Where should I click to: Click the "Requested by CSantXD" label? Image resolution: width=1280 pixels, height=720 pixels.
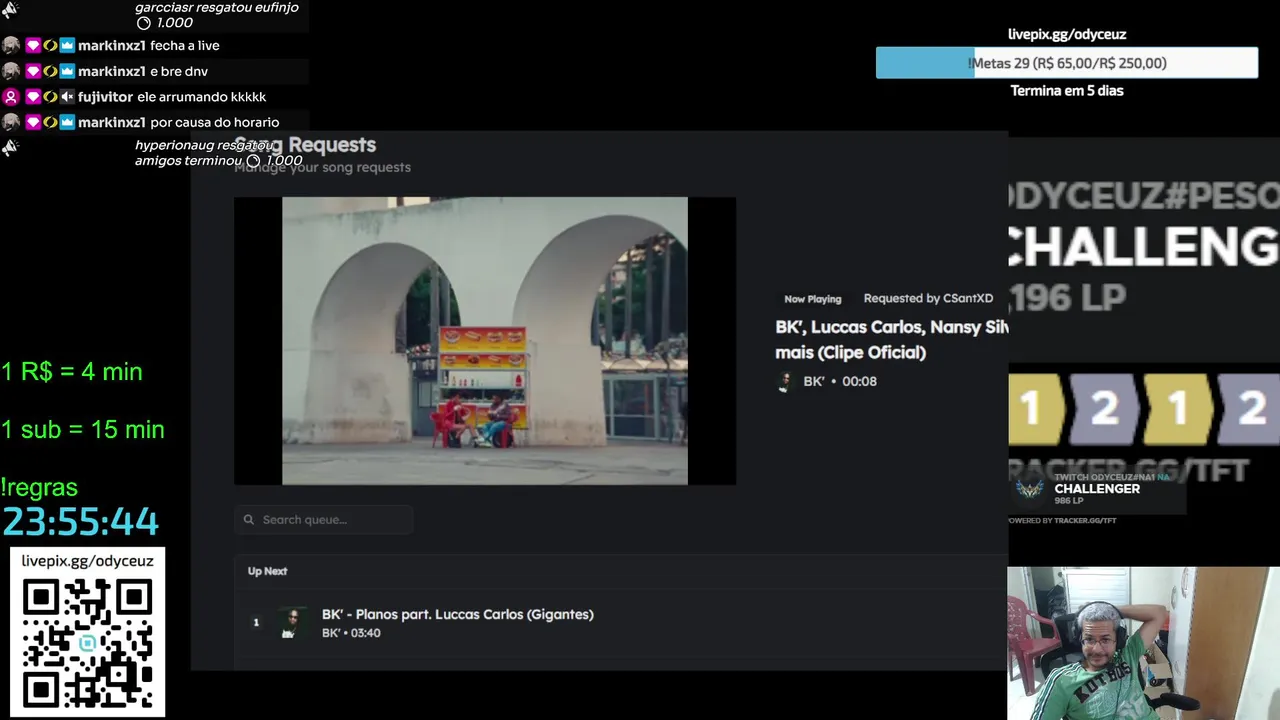928,298
